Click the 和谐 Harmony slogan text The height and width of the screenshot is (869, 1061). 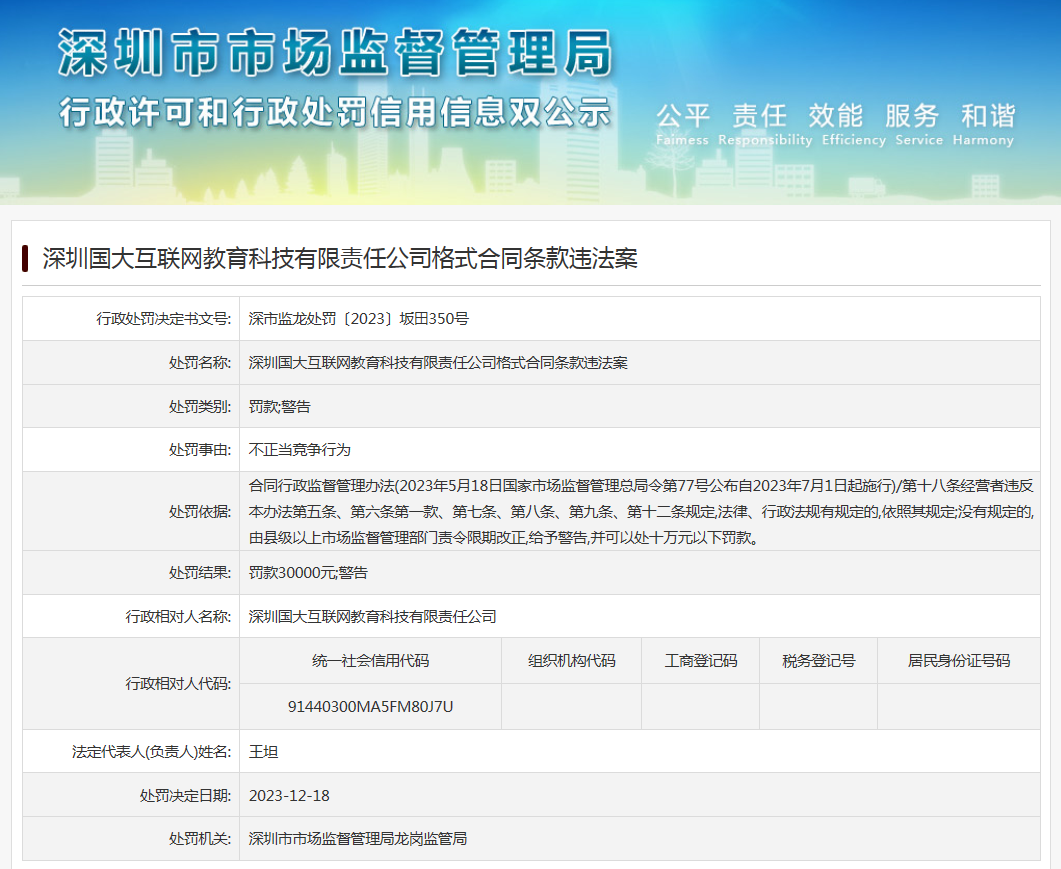(x=983, y=125)
